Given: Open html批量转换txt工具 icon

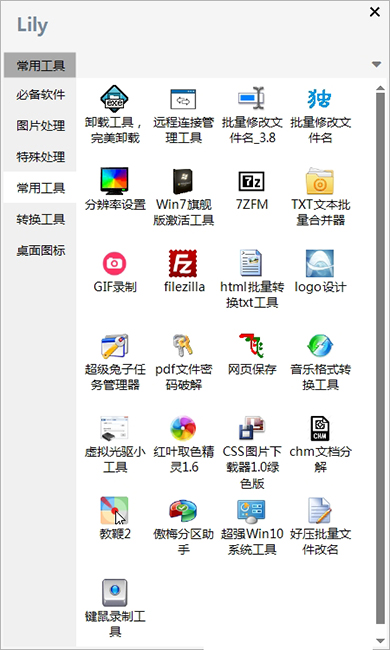Looking at the screenshot, I should pos(252,264).
